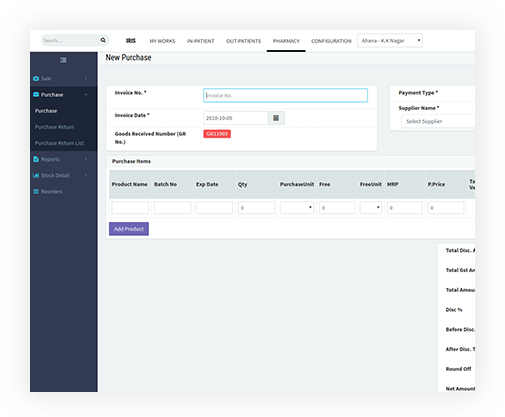Click the Reports document icon

pyautogui.click(x=36, y=159)
